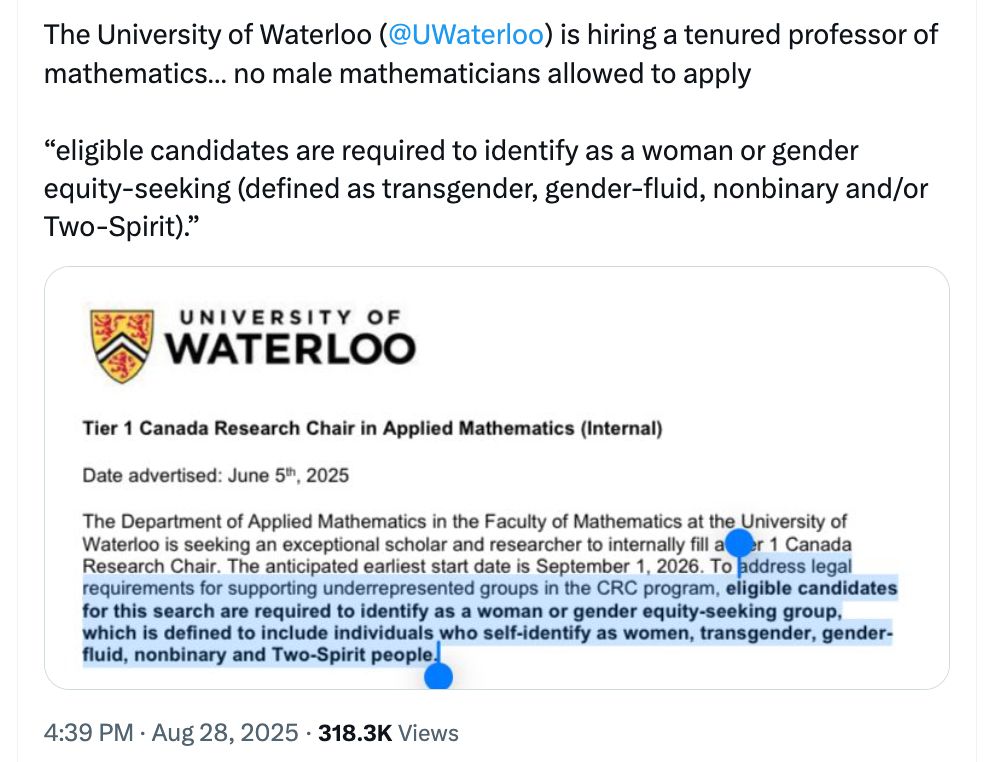Click the 'UNIVERSITY OF' text in the logo
990x762 pixels.
pos(290,317)
